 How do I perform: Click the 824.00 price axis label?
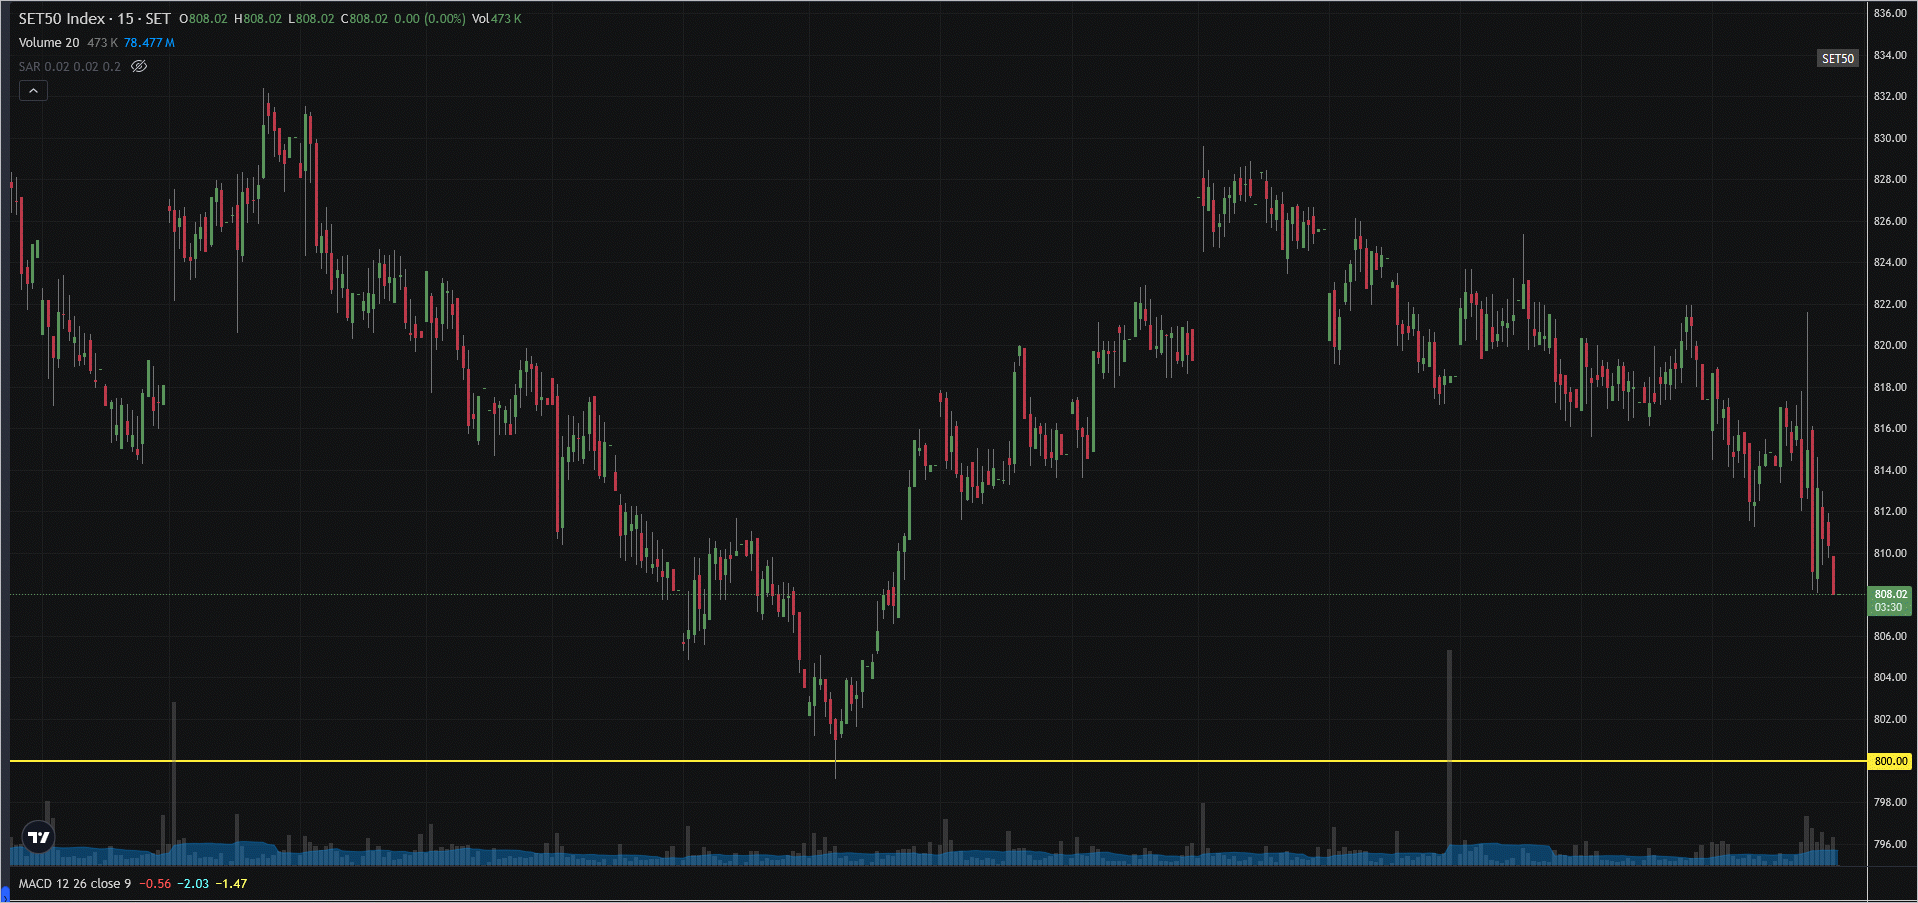[1890, 263]
